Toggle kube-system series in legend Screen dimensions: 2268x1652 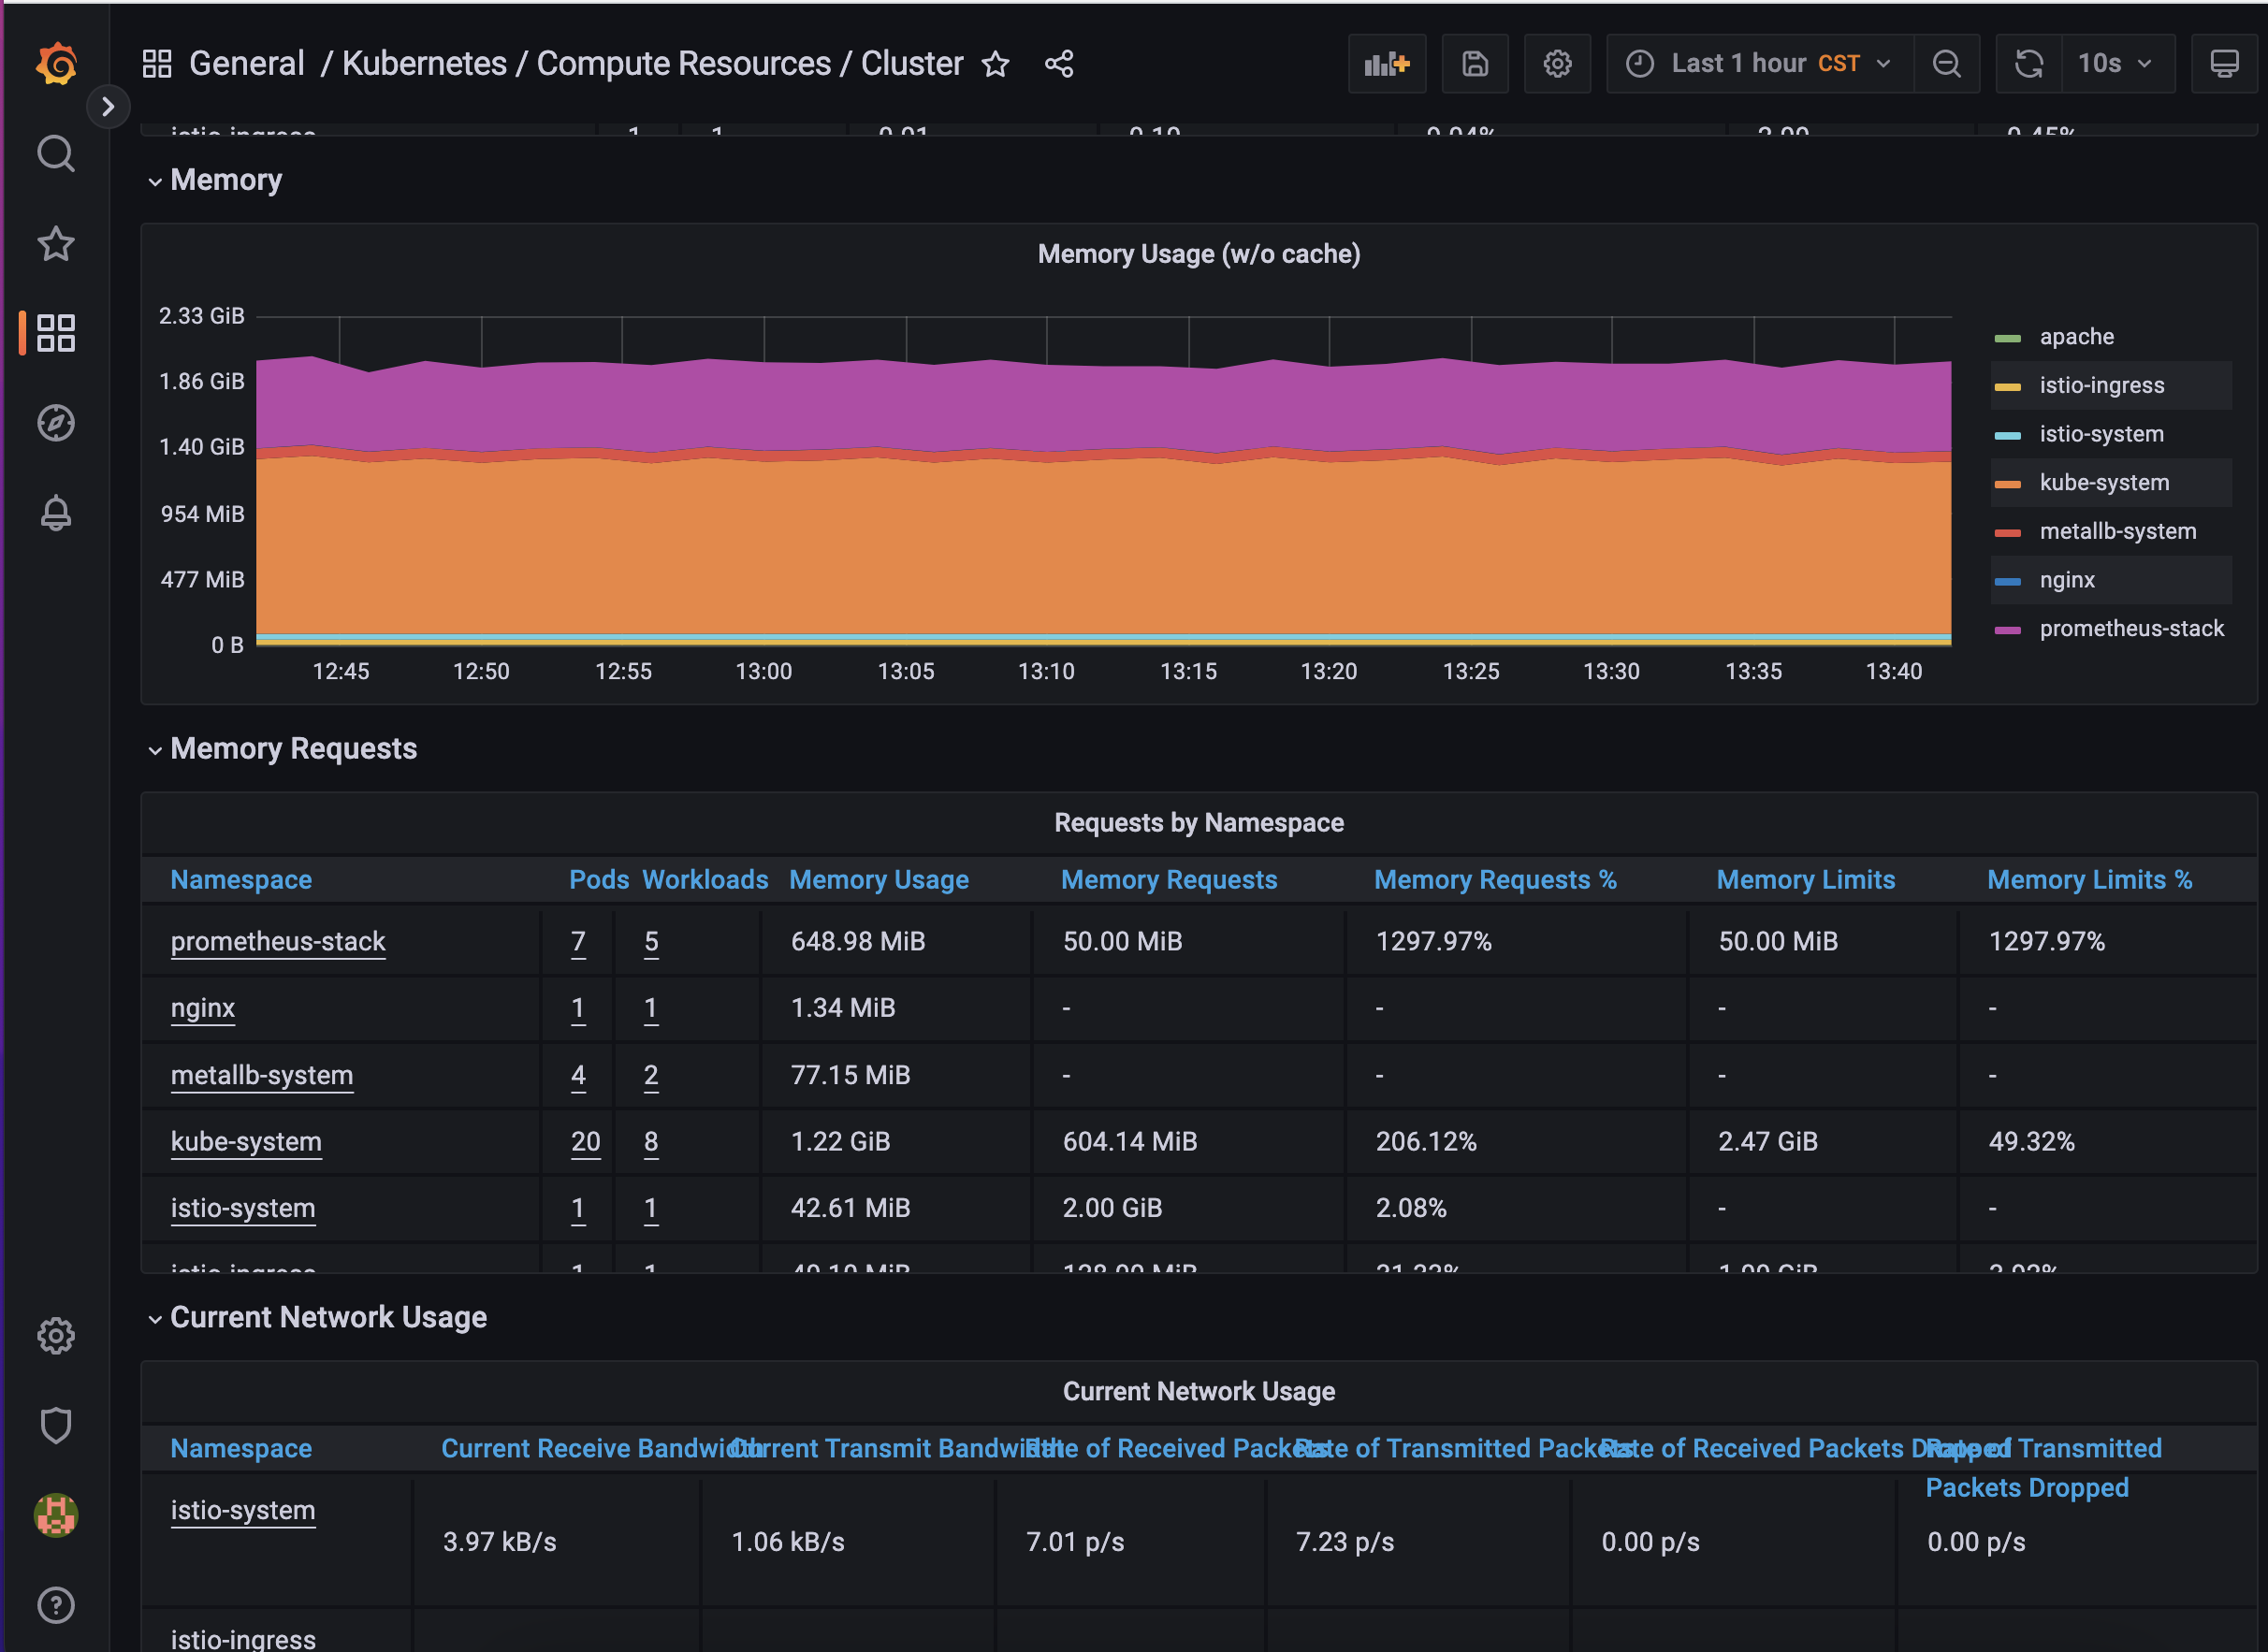[2104, 483]
